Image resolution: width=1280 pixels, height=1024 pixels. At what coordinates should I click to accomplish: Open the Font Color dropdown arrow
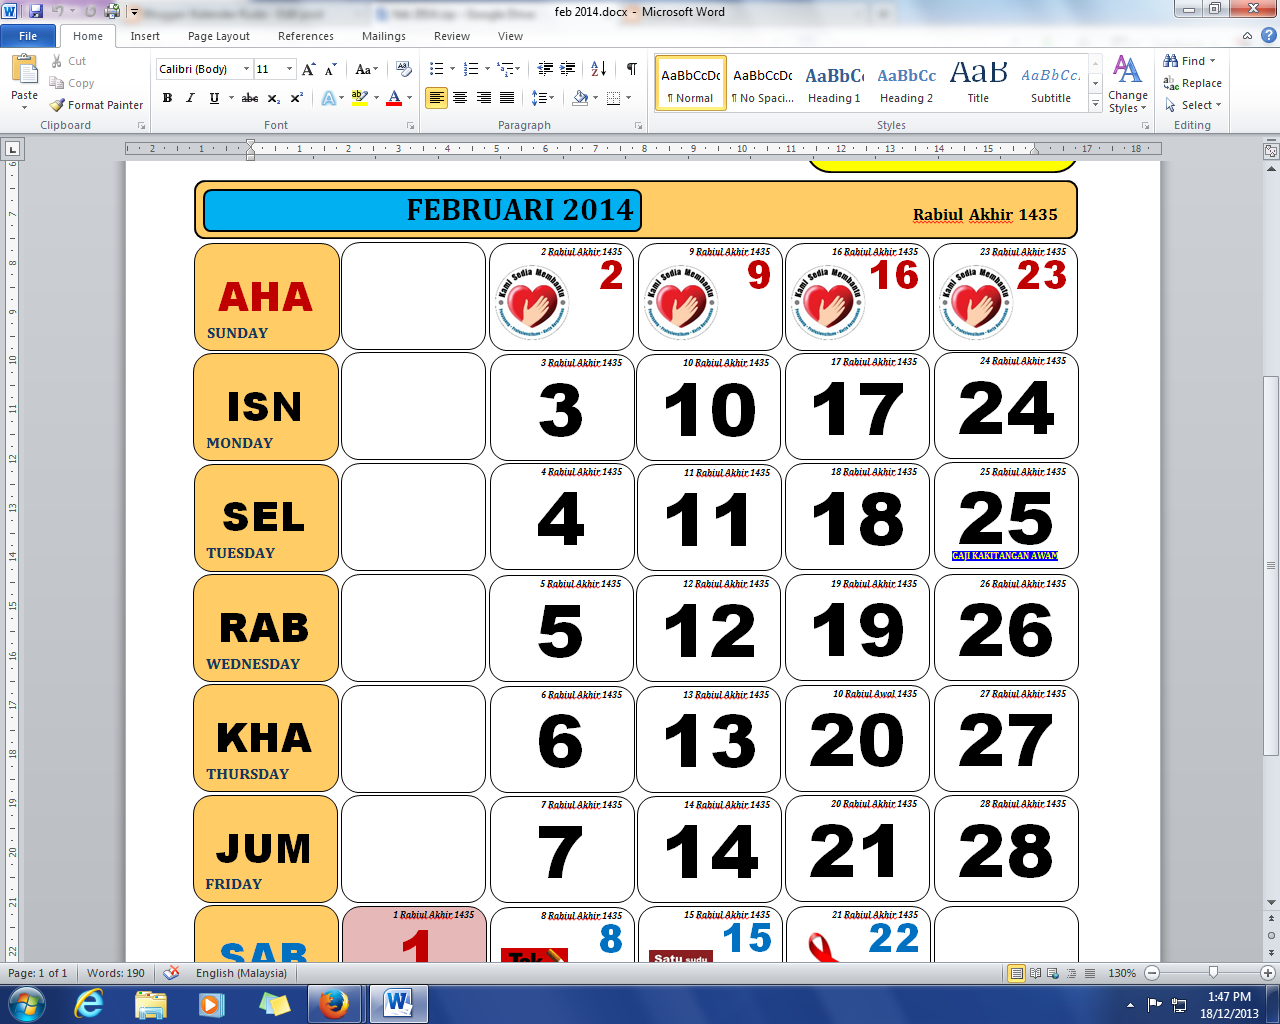tap(409, 98)
